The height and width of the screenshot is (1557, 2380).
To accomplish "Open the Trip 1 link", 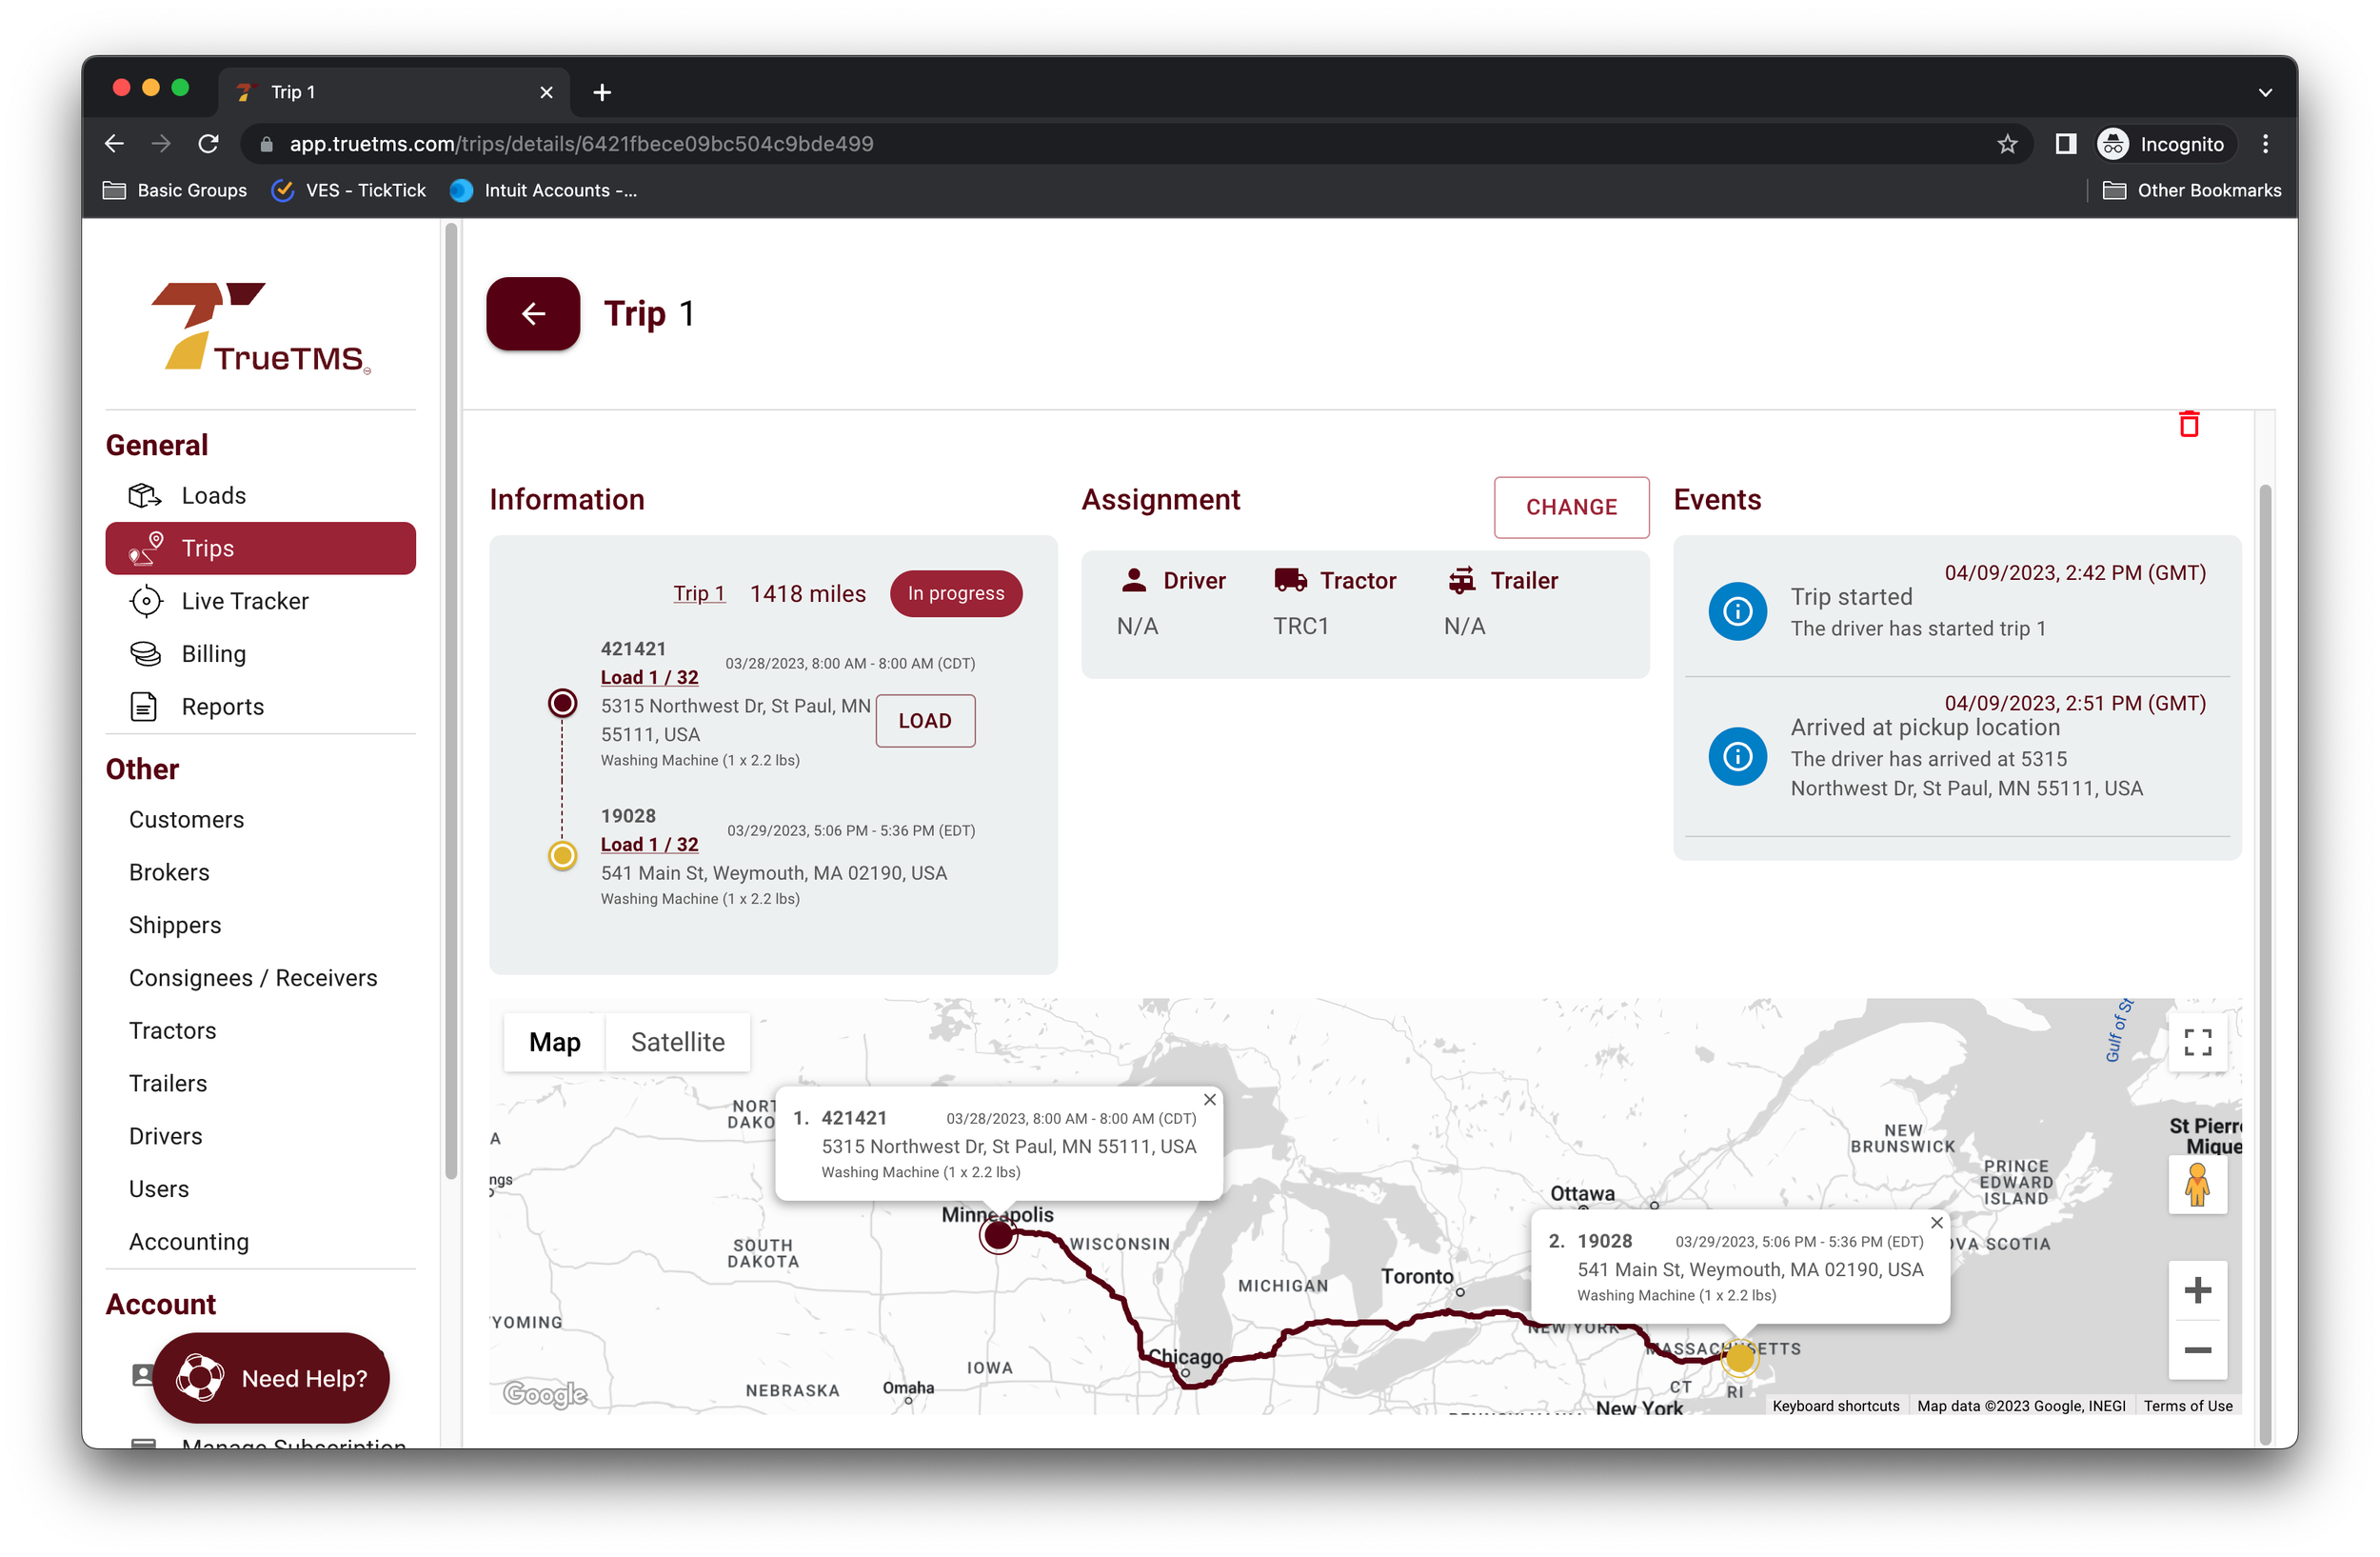I will (698, 594).
